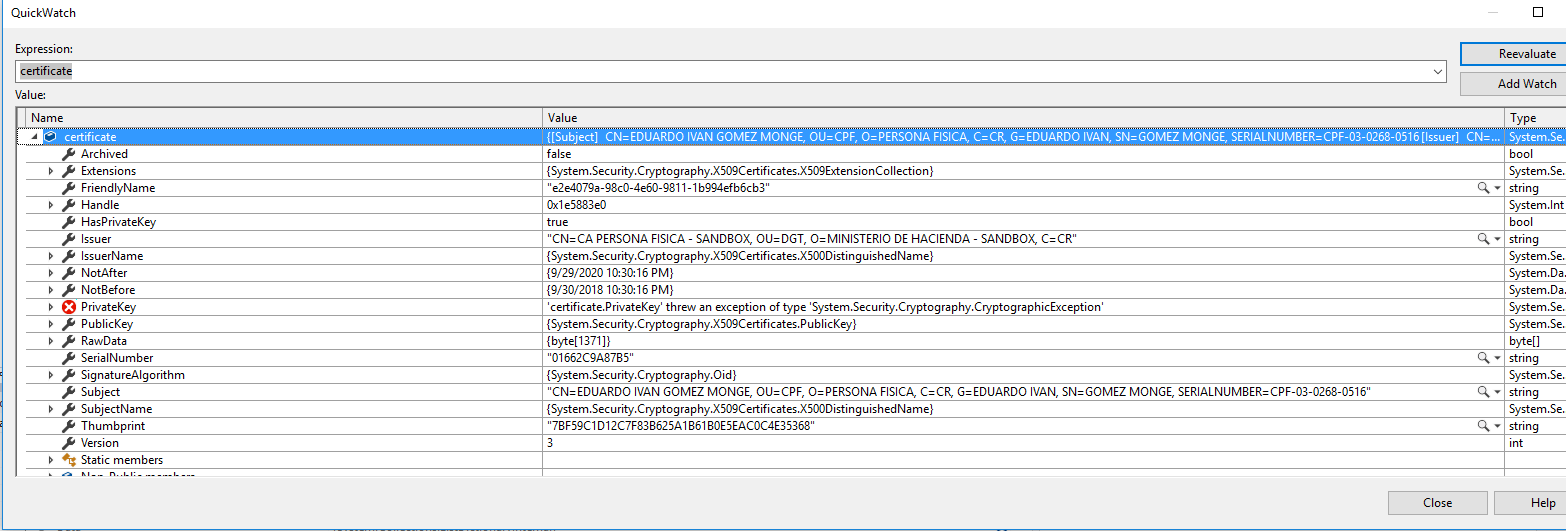Expand the Handle property
Image resolution: width=1566 pixels, height=531 pixels.
tap(51, 205)
